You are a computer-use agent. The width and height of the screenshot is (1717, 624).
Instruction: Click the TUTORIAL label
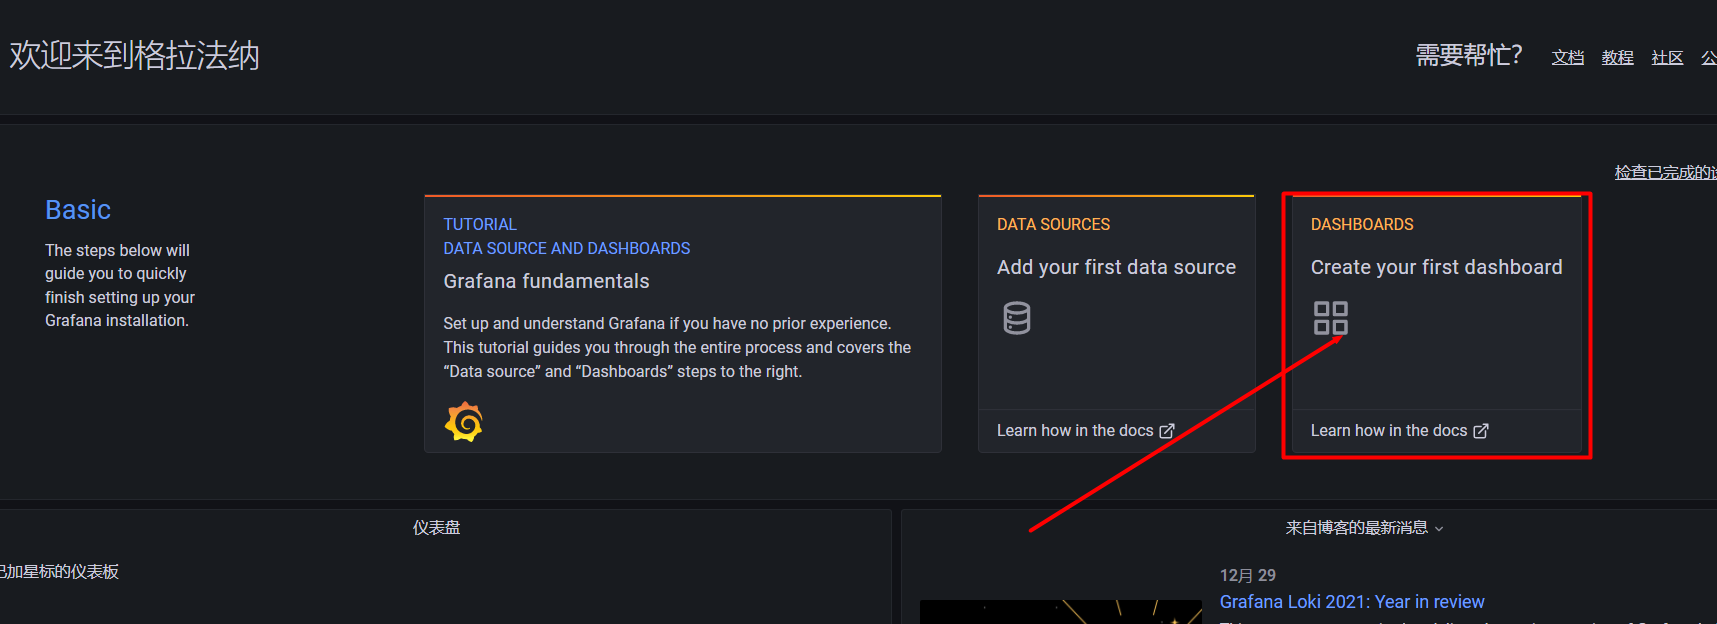(x=480, y=225)
